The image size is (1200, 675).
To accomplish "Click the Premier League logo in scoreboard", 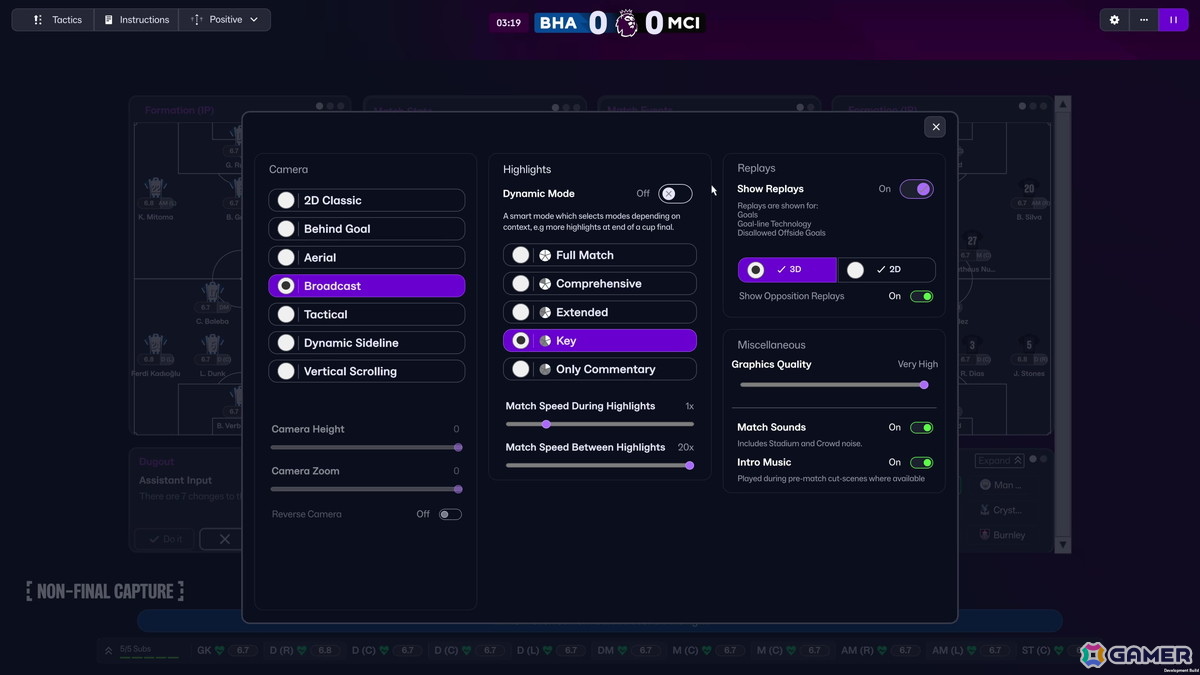I will point(626,23).
